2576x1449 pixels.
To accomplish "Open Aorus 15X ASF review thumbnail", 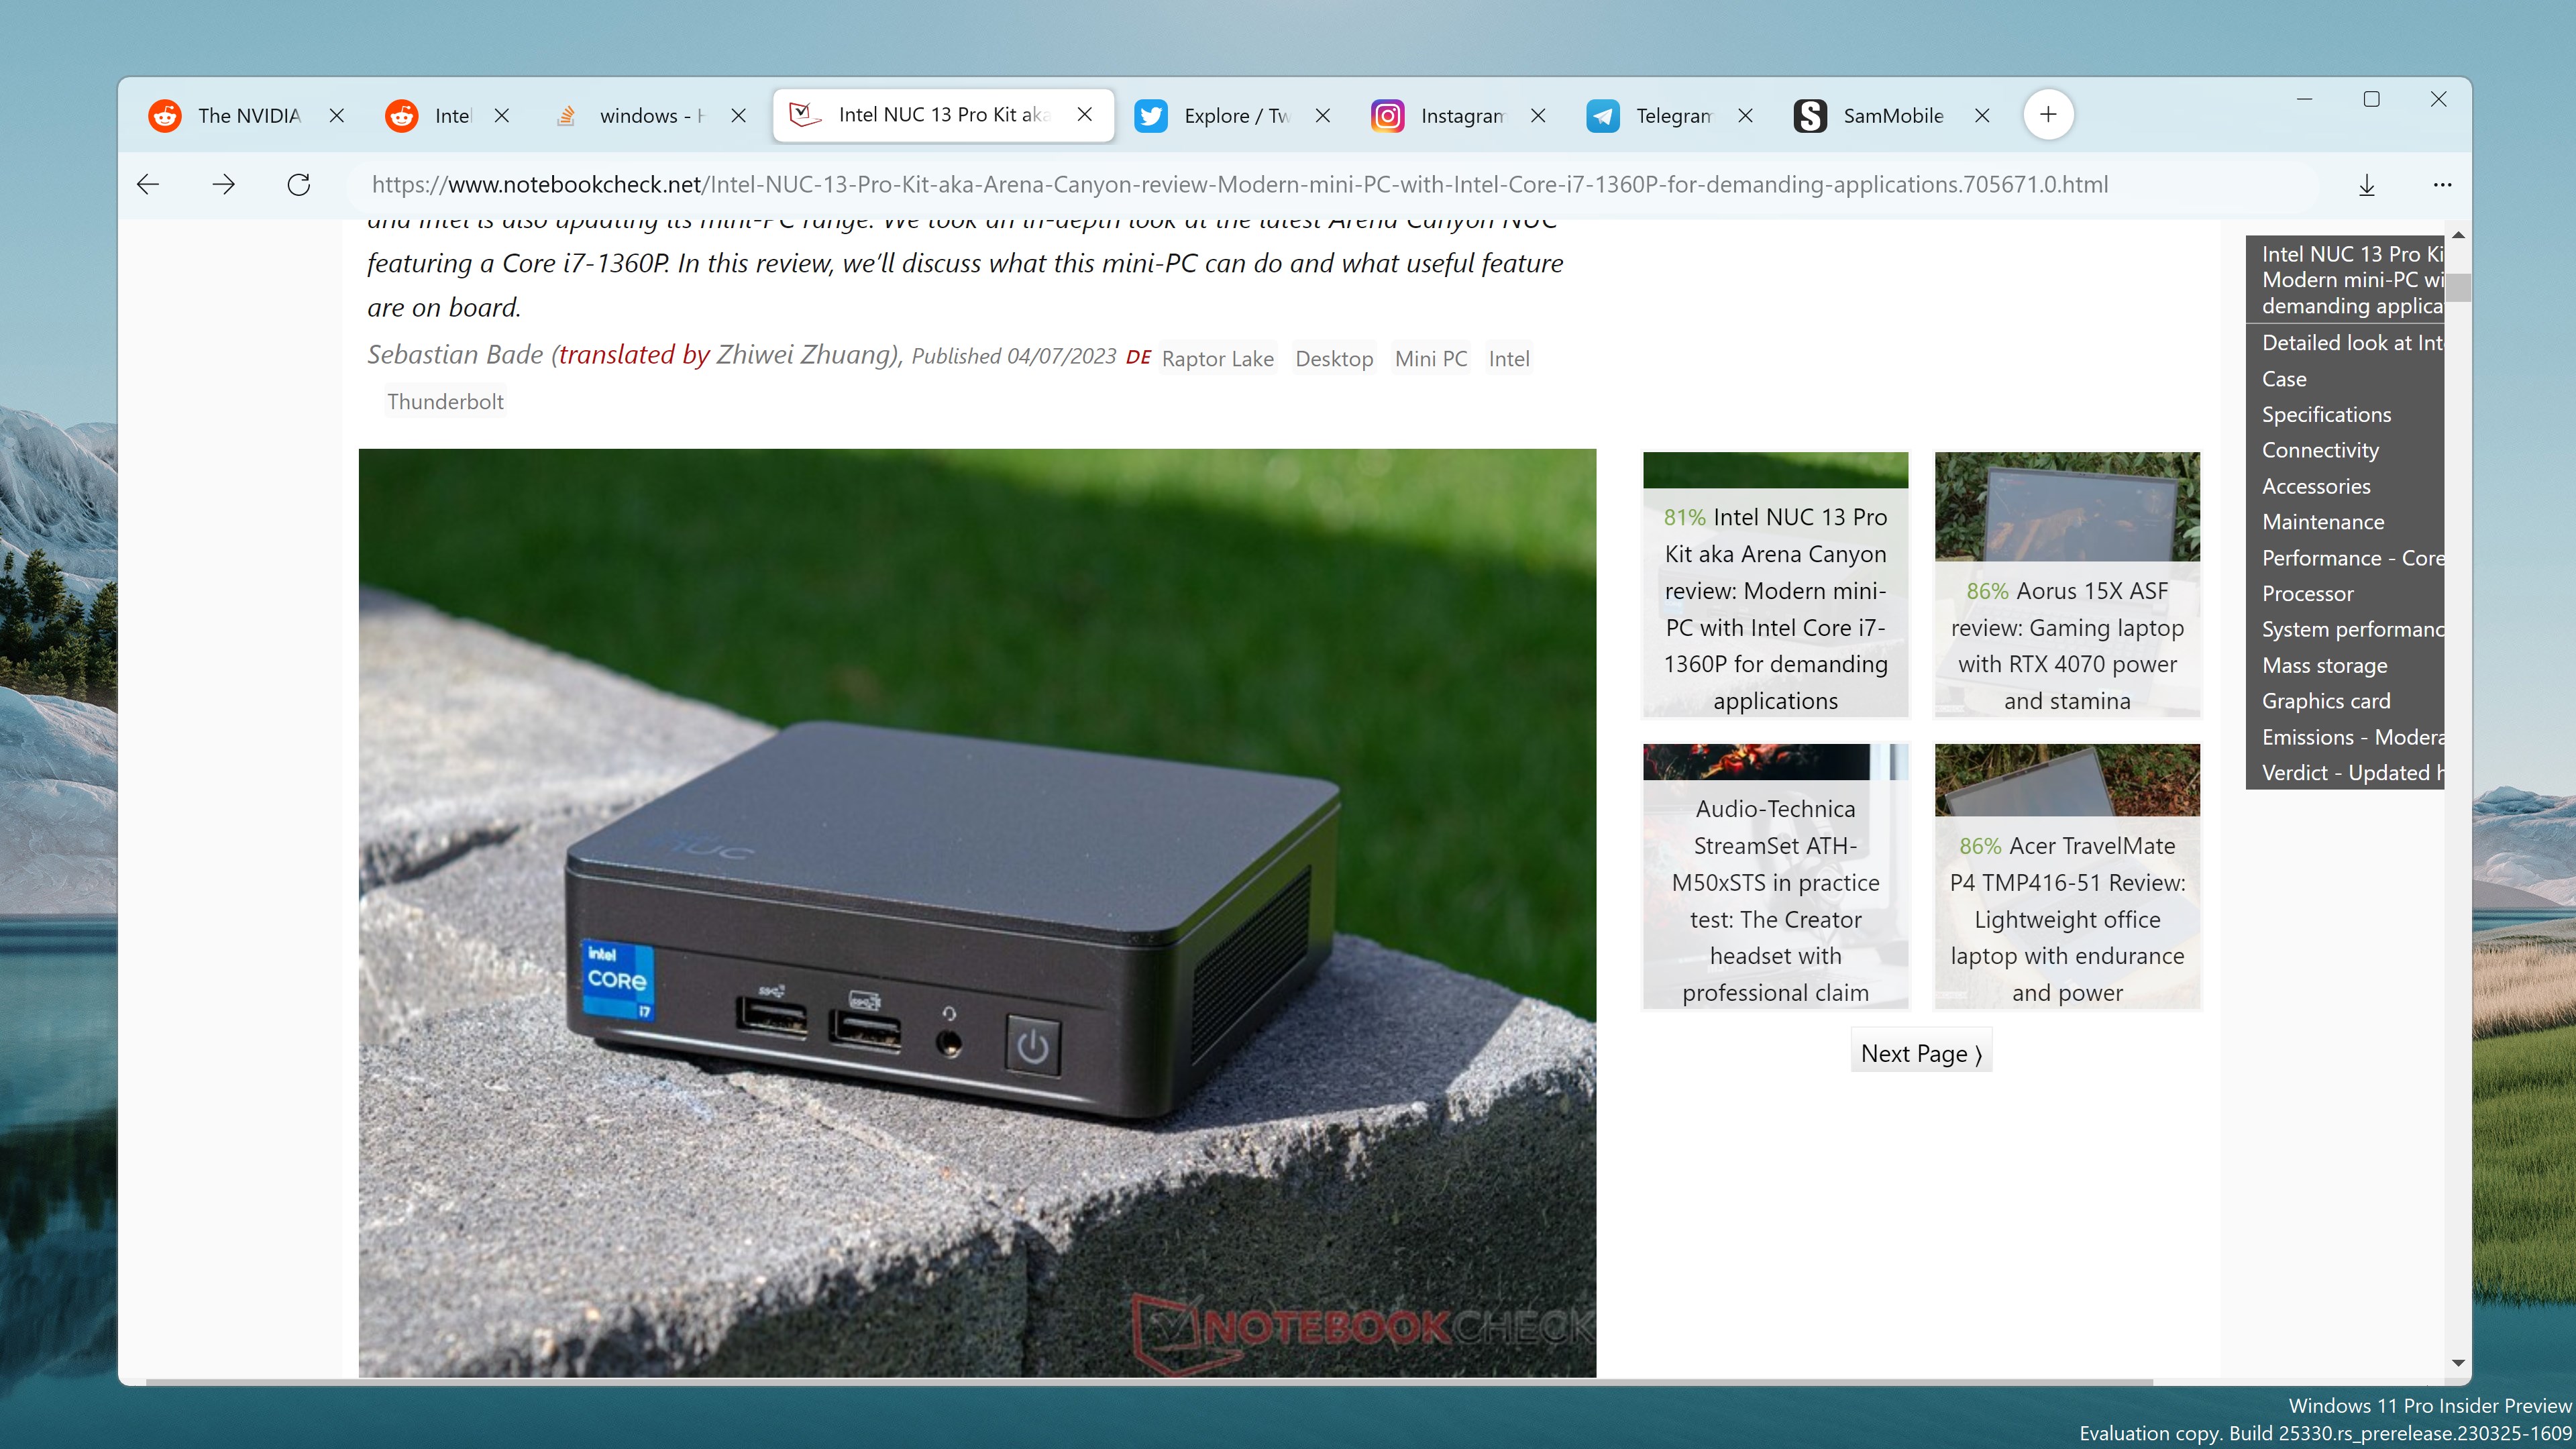I will (2067, 584).
